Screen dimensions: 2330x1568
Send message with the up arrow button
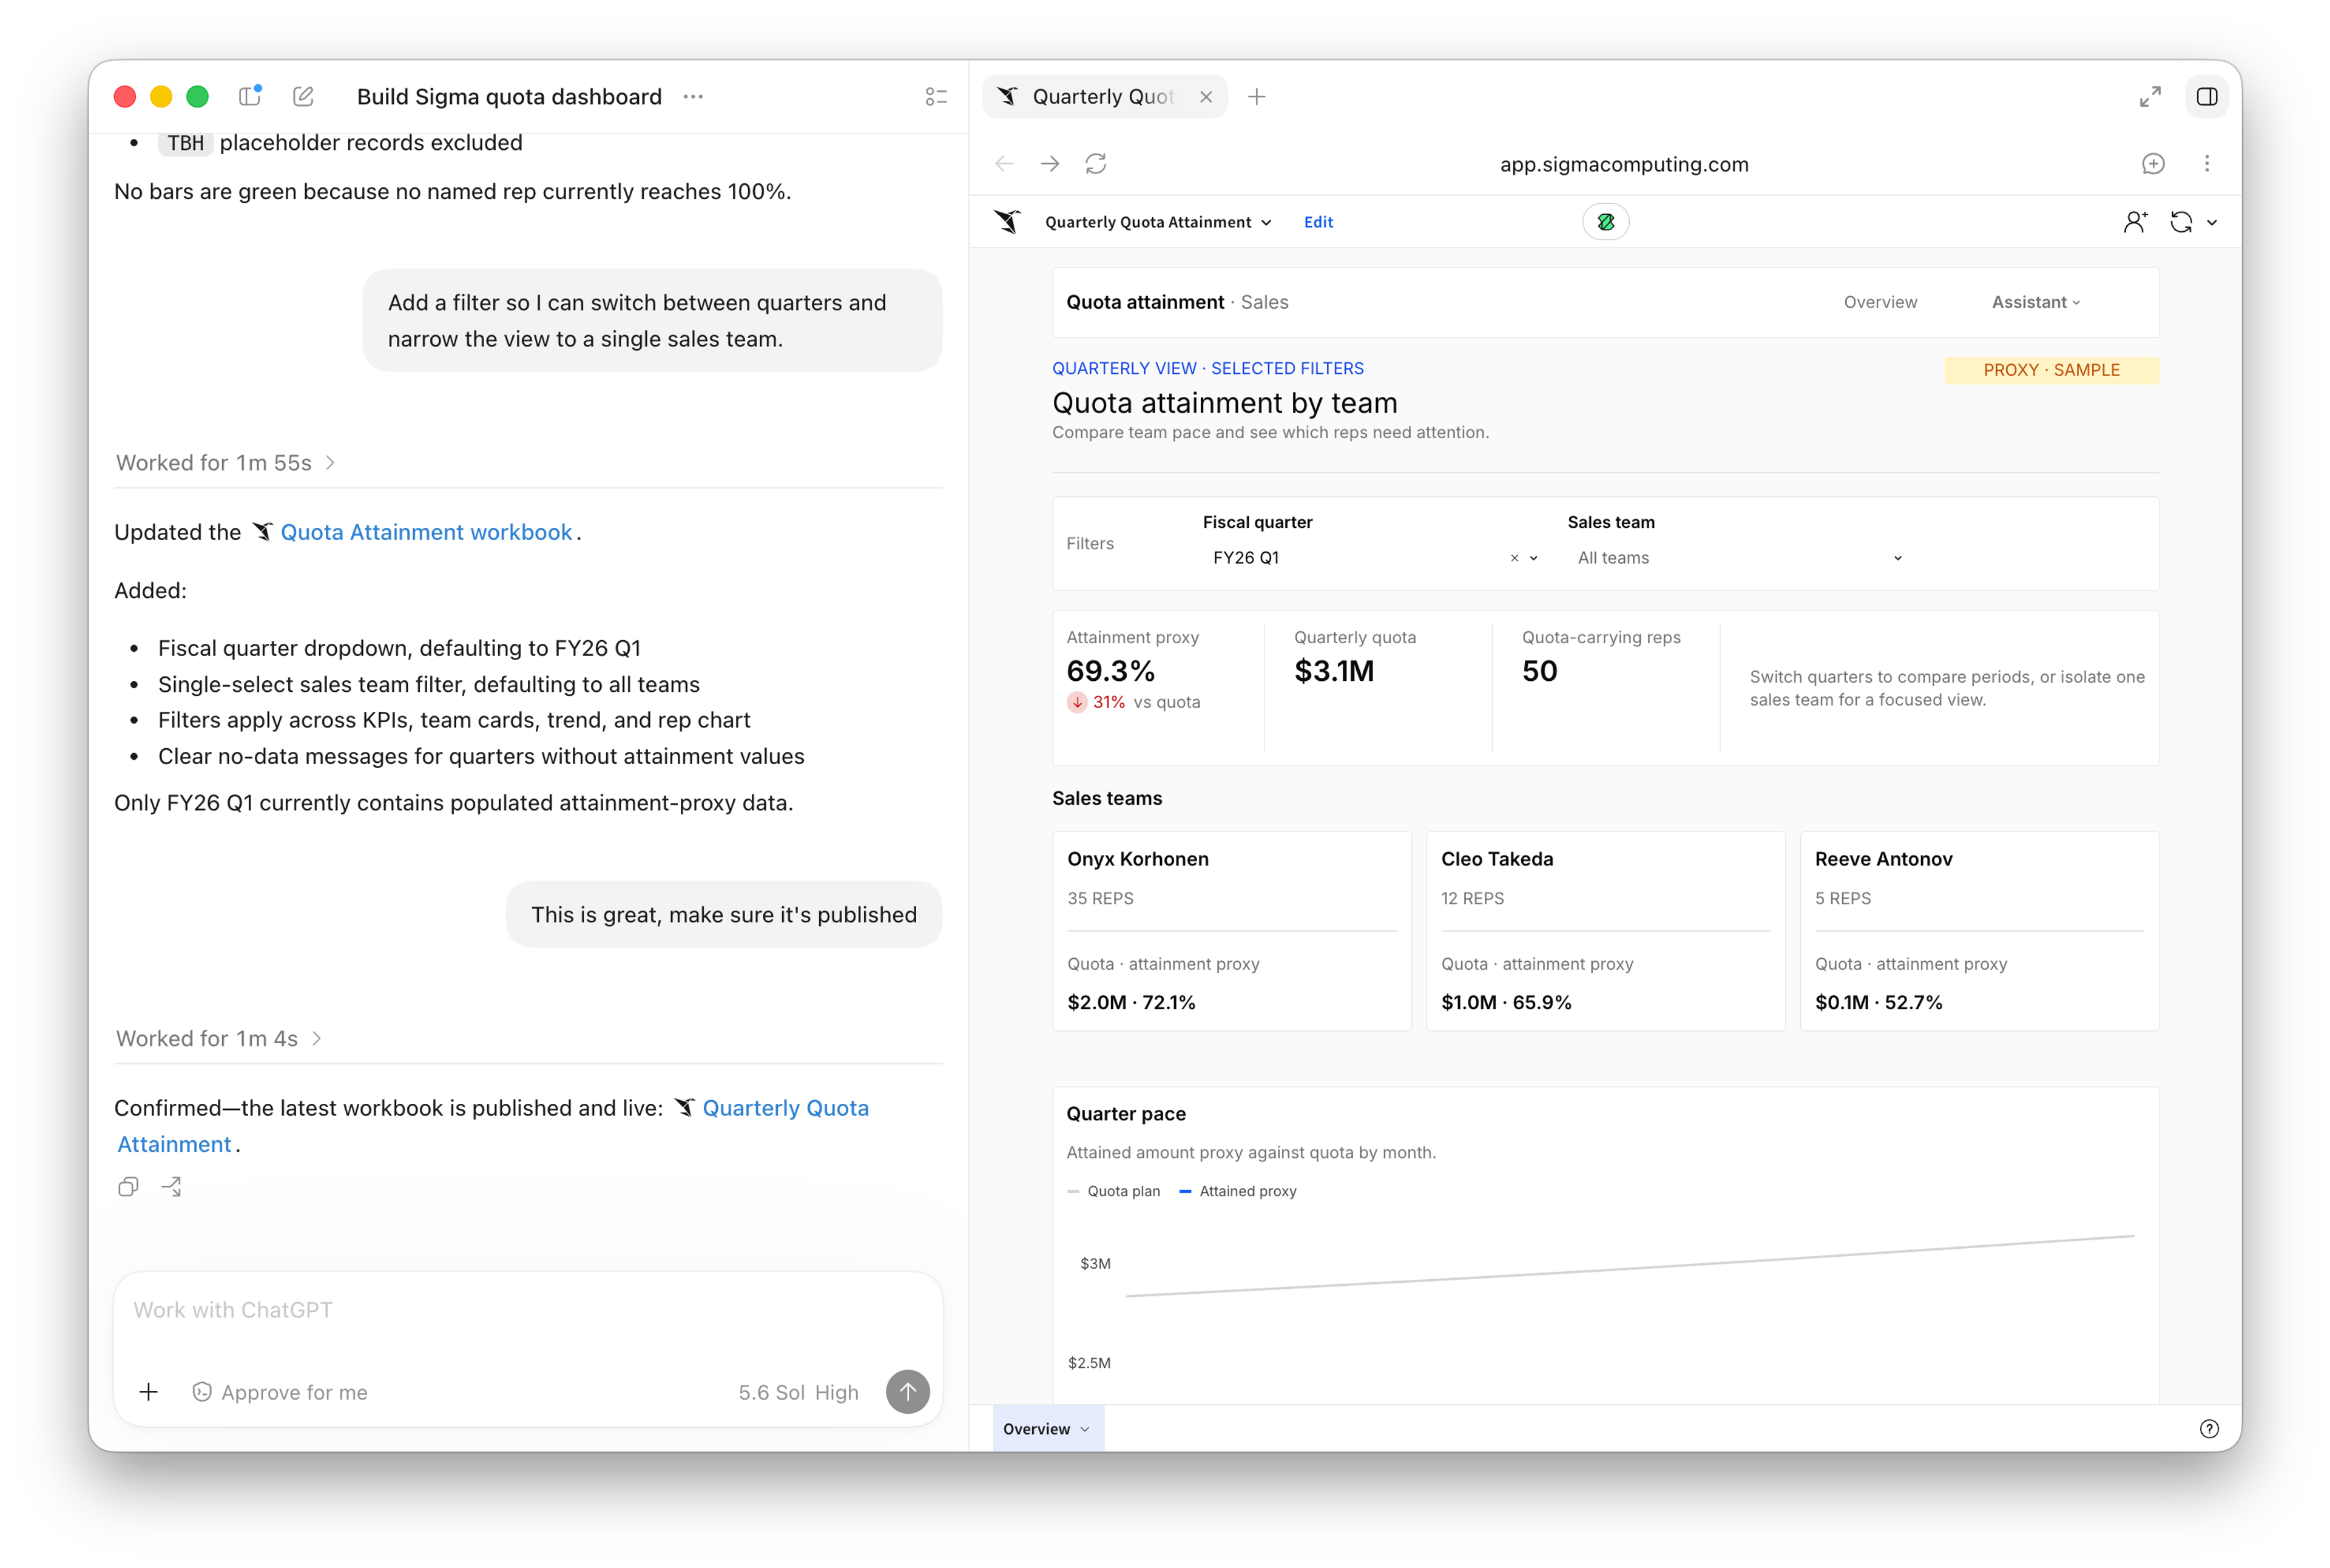[907, 1392]
